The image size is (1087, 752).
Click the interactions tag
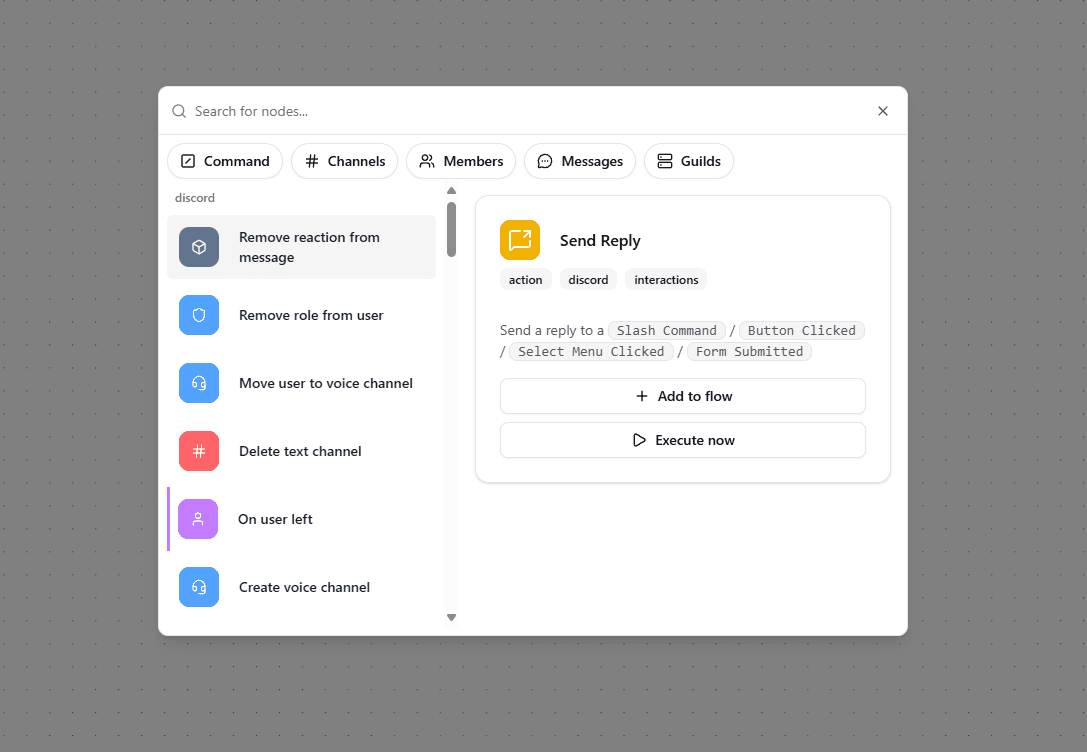[x=666, y=279]
